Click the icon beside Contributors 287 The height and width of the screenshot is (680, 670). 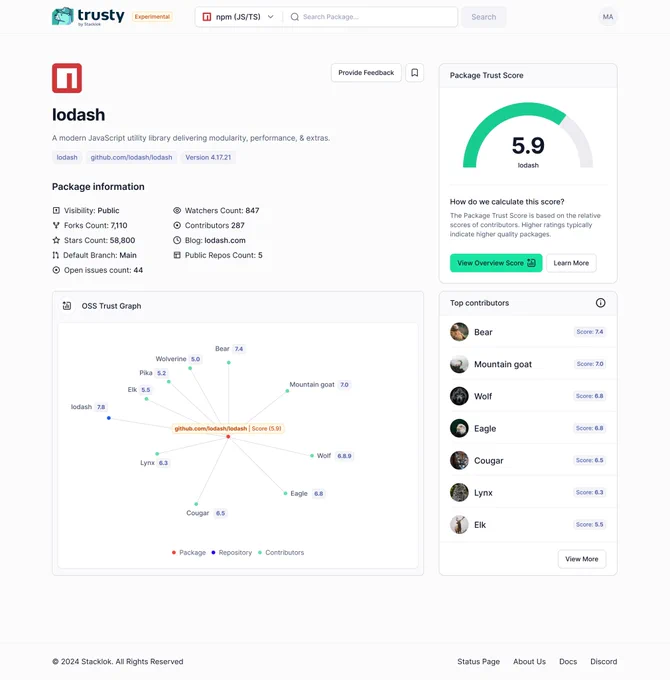(177, 225)
